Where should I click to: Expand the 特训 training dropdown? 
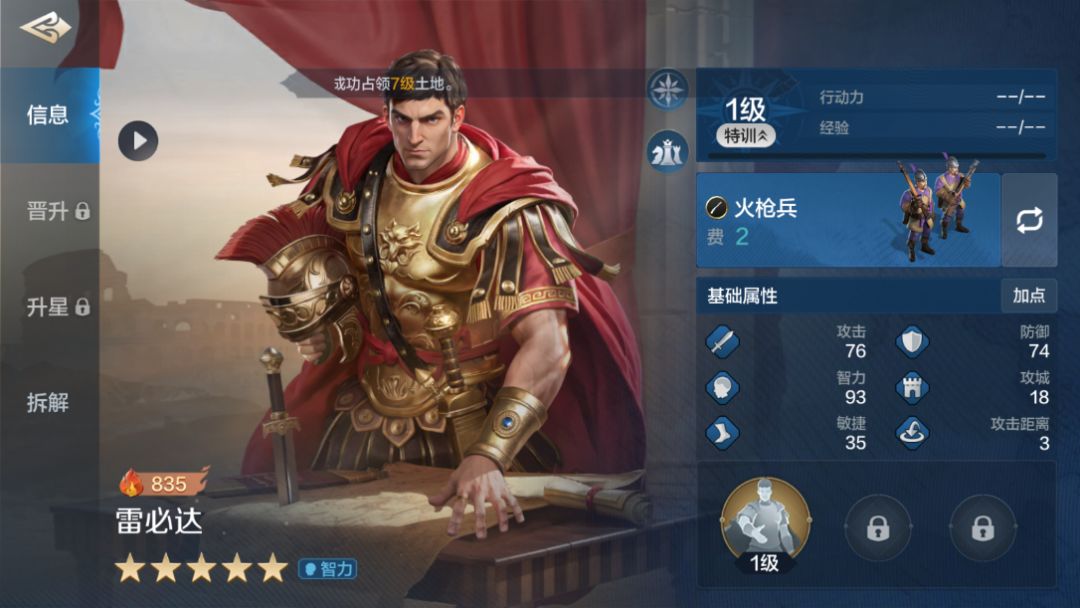click(x=746, y=136)
